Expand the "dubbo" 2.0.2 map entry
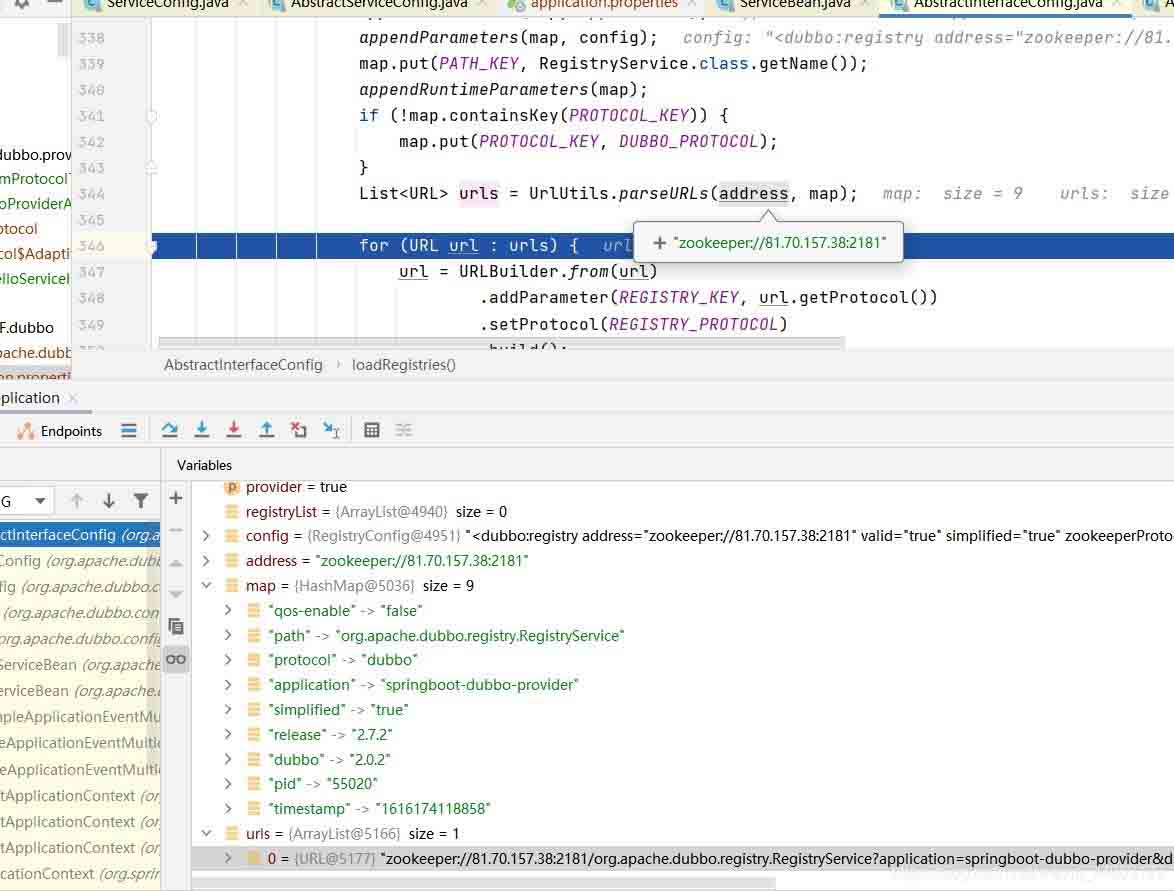Image resolution: width=1174 pixels, height=891 pixels. coord(228,759)
